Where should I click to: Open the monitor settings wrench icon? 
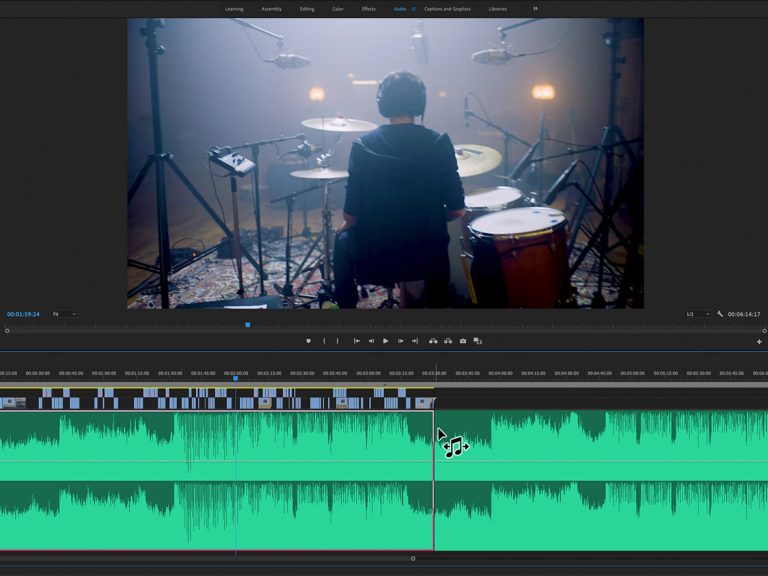point(720,314)
